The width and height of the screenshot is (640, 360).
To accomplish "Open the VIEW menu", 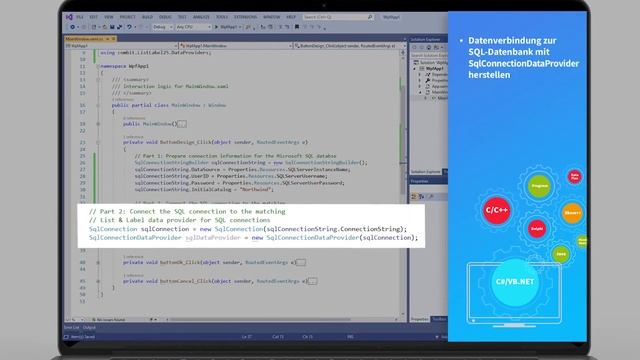I will tap(109, 17).
